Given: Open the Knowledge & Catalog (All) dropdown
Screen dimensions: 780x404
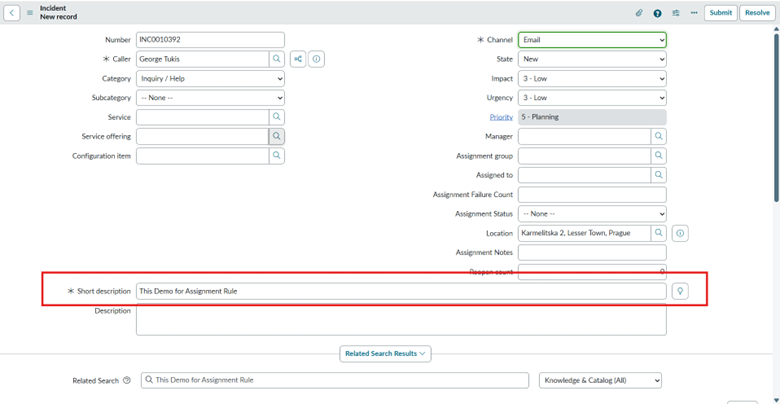Looking at the screenshot, I should pos(600,380).
